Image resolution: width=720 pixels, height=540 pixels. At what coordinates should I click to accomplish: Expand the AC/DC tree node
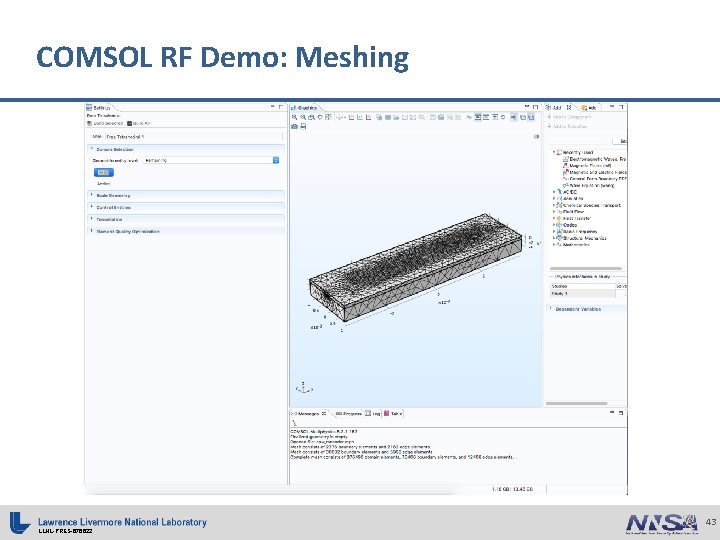point(554,192)
